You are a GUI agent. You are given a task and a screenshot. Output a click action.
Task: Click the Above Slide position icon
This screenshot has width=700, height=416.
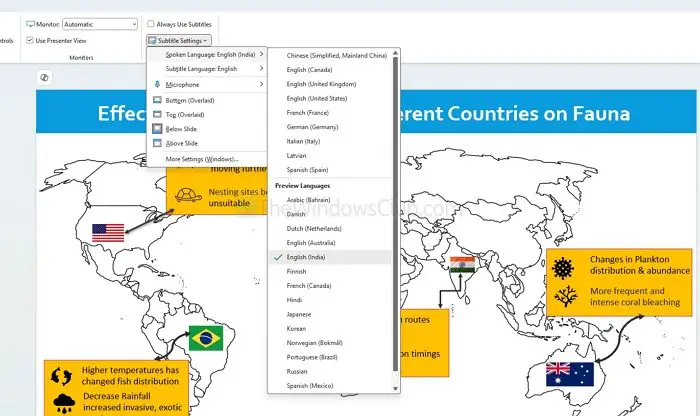[x=157, y=143]
